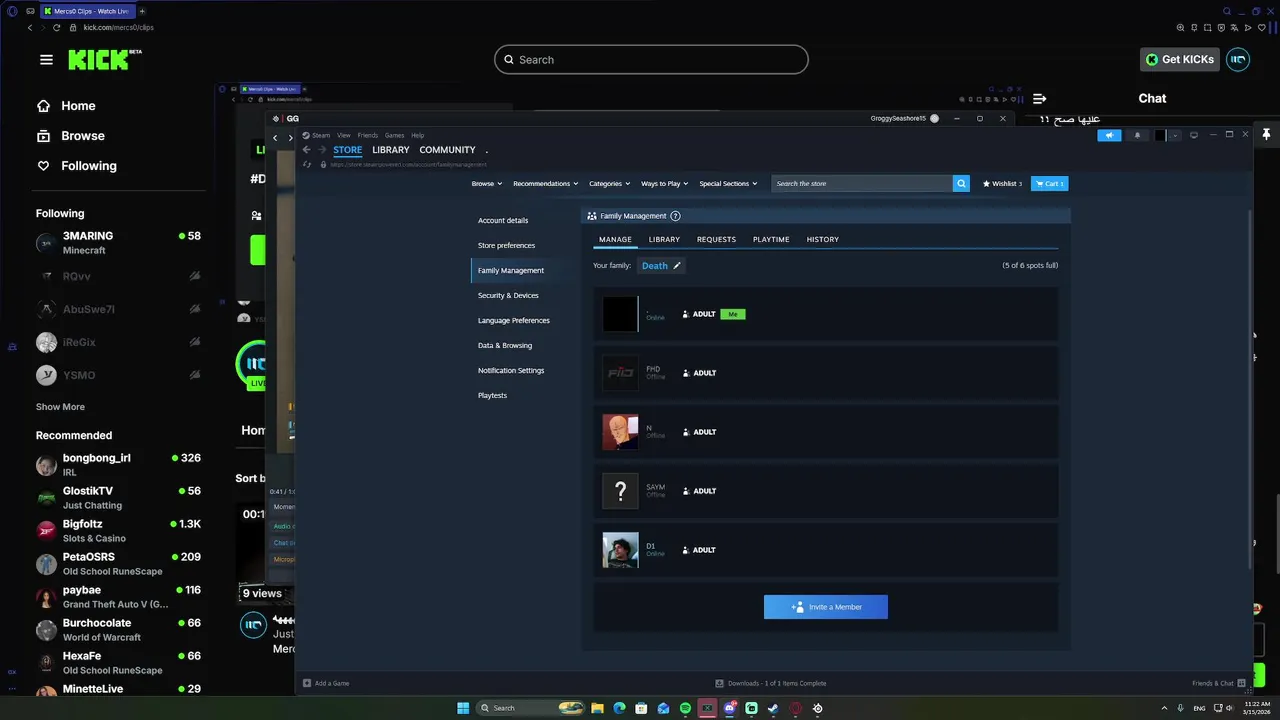Edit family name Death pencil icon
This screenshot has height=720, width=1280.
click(x=677, y=266)
